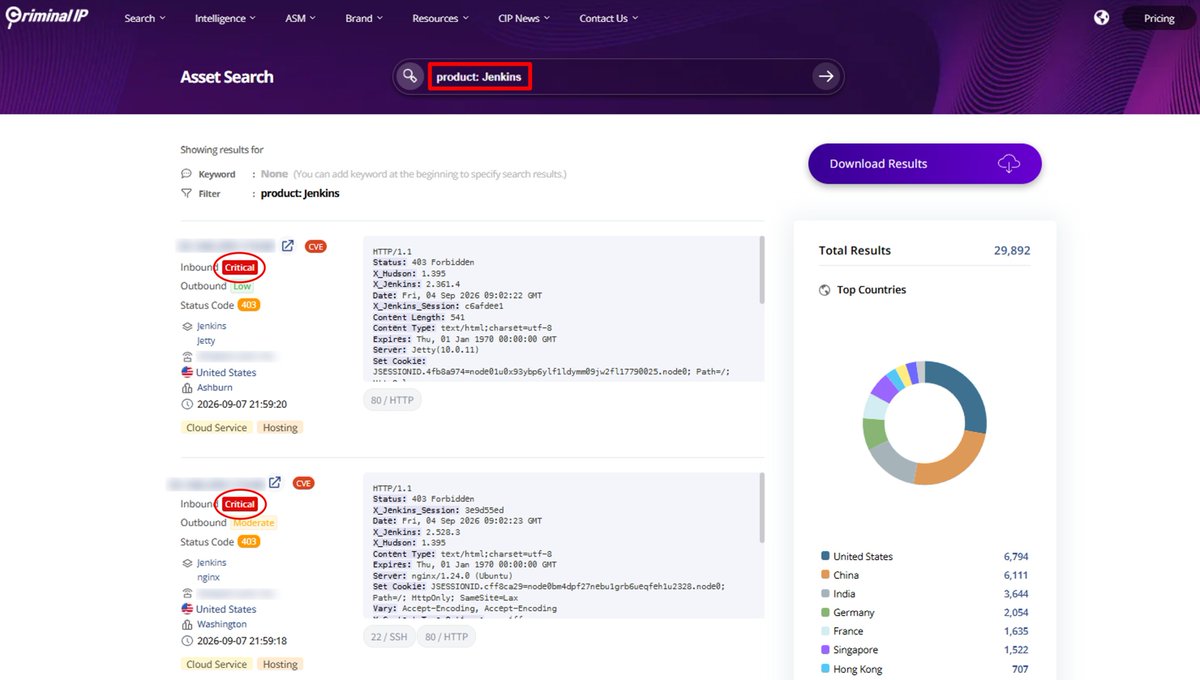This screenshot has width=1200, height=680.
Task: Click the Moderate outbound badge
Action: pyautogui.click(x=254, y=523)
